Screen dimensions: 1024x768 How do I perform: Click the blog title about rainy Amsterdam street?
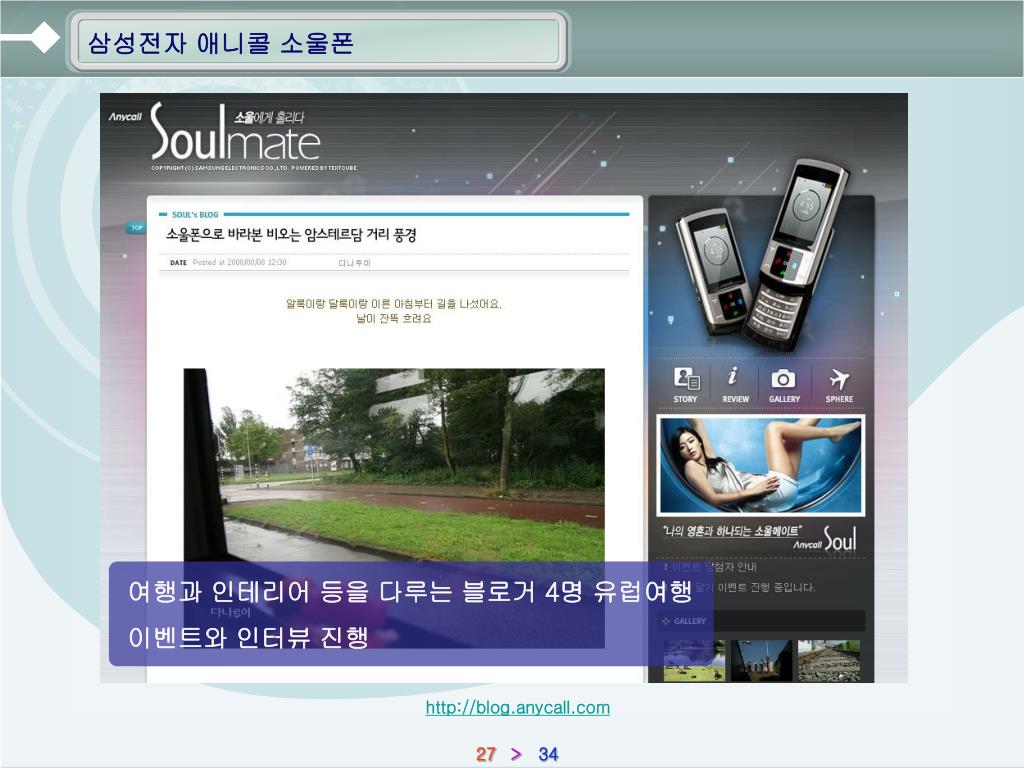[x=291, y=234]
